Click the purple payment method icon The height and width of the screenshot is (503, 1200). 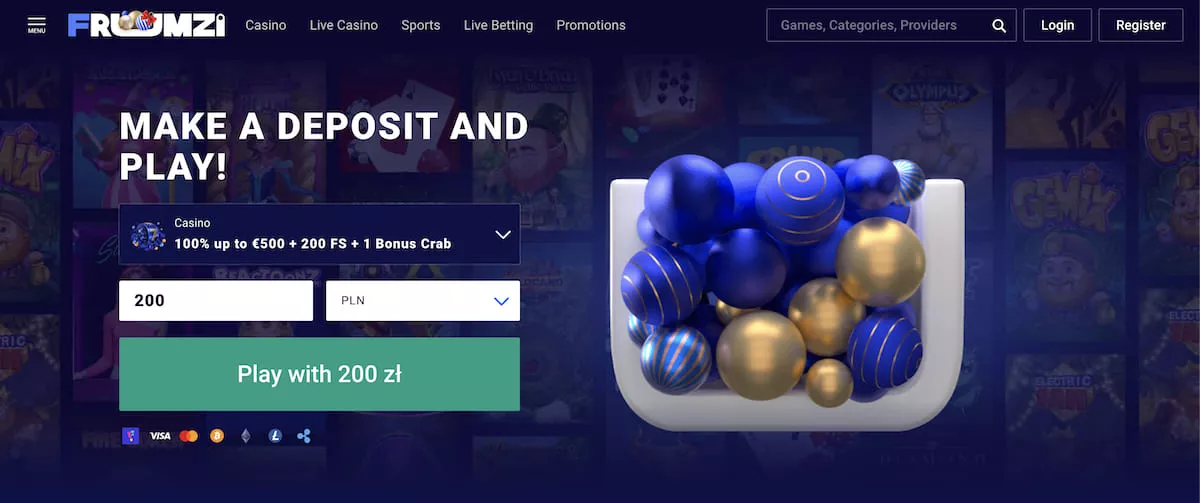click(x=130, y=436)
